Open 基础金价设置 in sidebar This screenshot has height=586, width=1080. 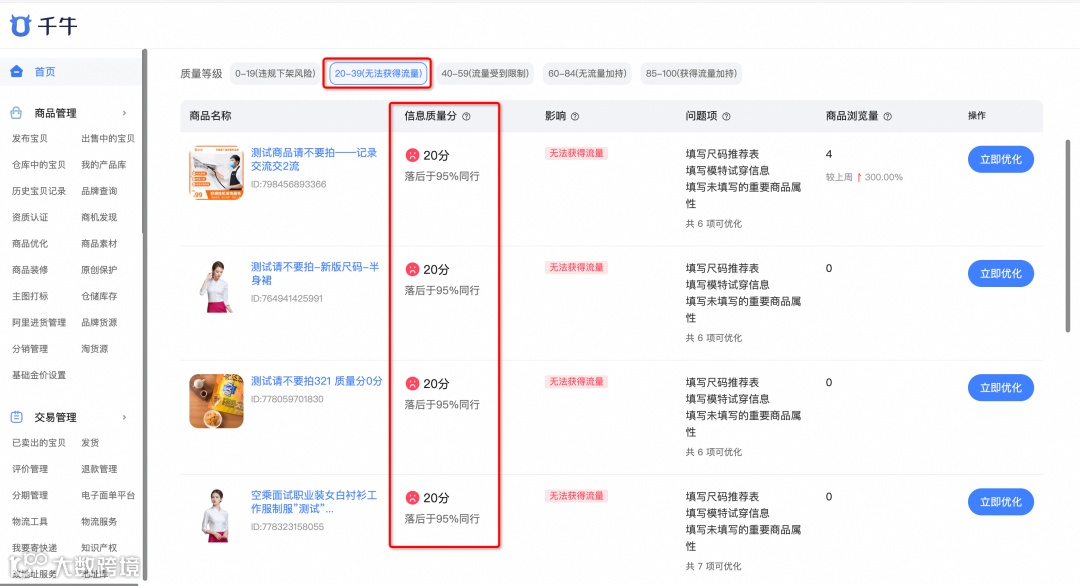(x=39, y=375)
